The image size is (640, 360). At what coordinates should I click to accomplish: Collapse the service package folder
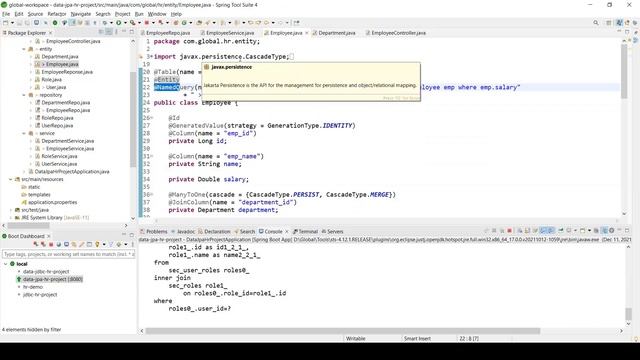24,133
